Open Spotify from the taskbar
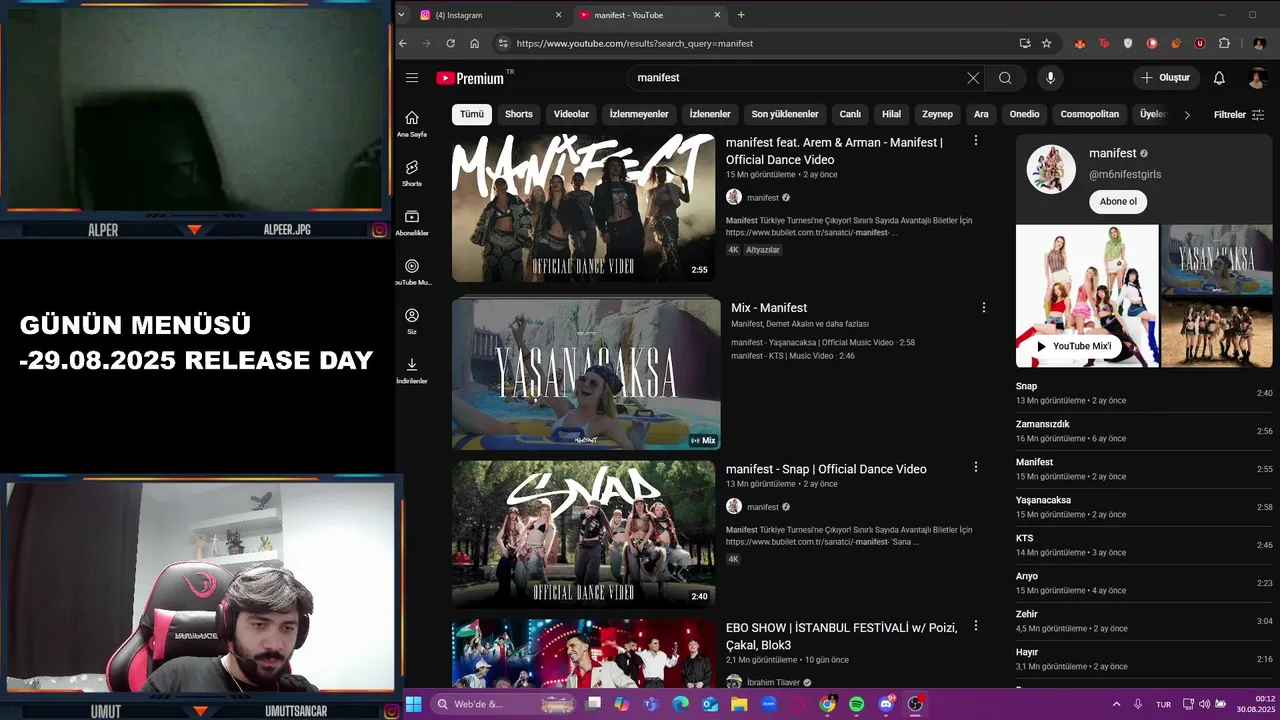 click(857, 704)
